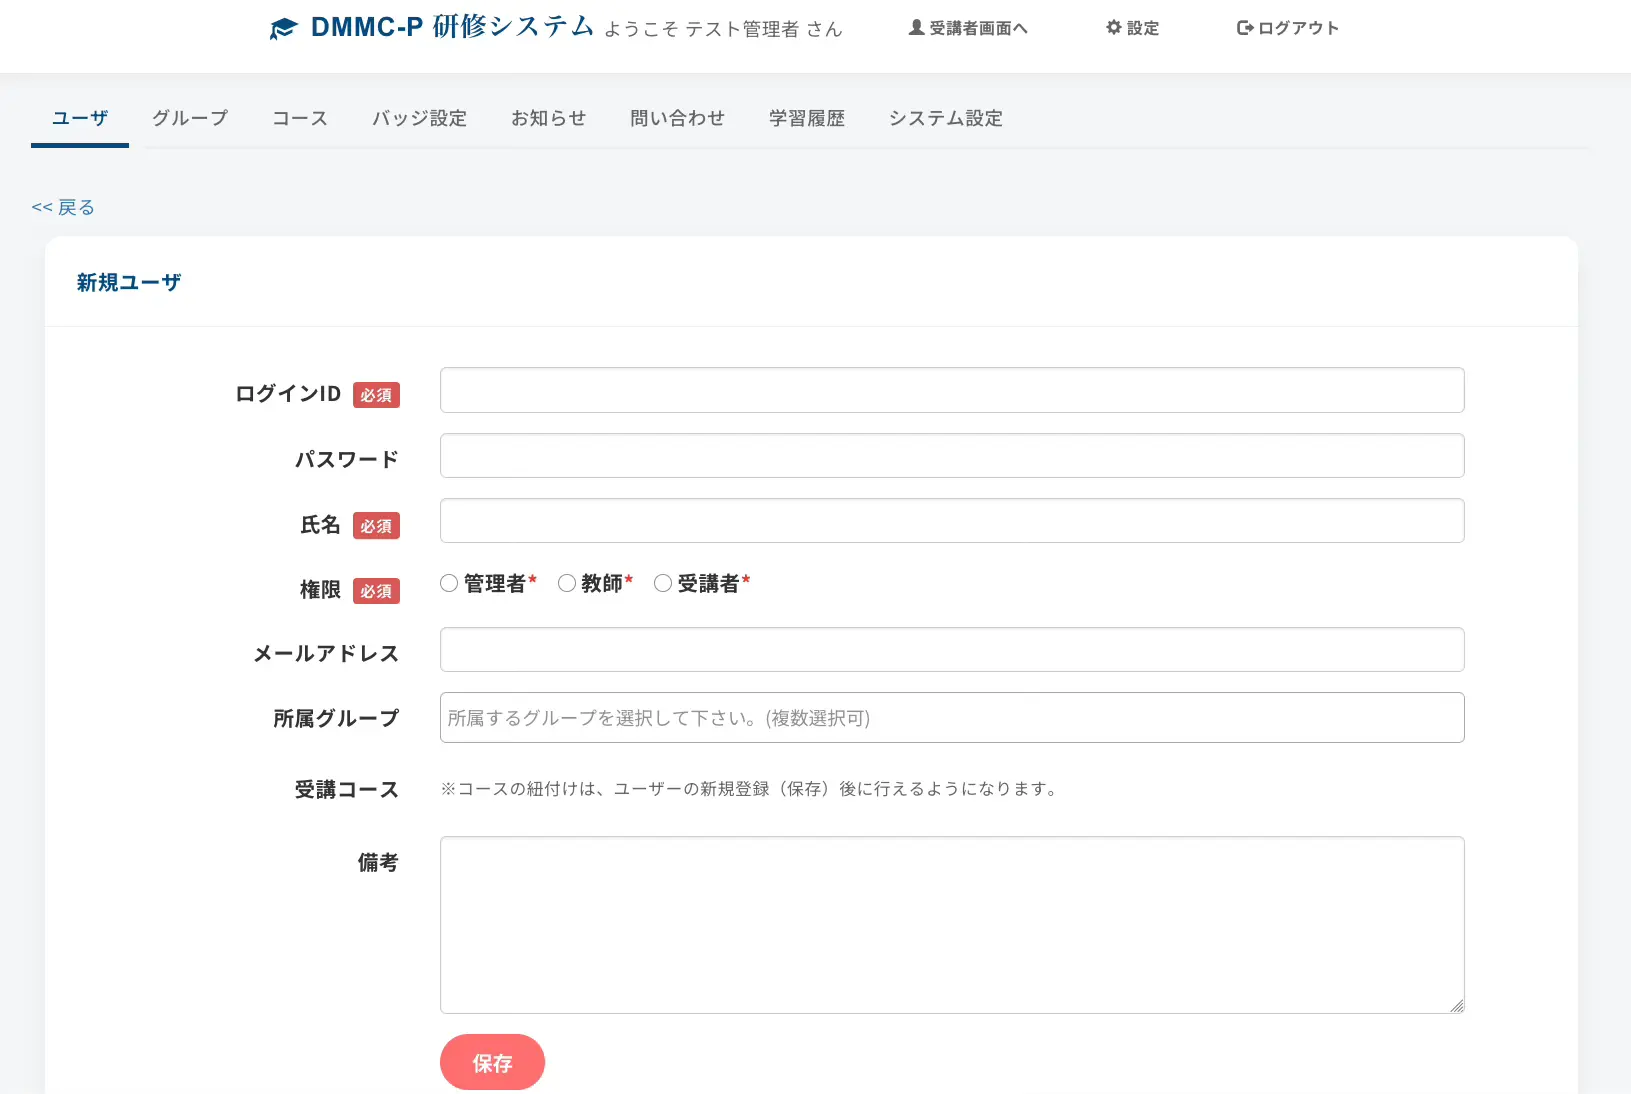The height and width of the screenshot is (1094, 1631).
Task: Pick the 受講者 radio option
Action: pyautogui.click(x=663, y=583)
